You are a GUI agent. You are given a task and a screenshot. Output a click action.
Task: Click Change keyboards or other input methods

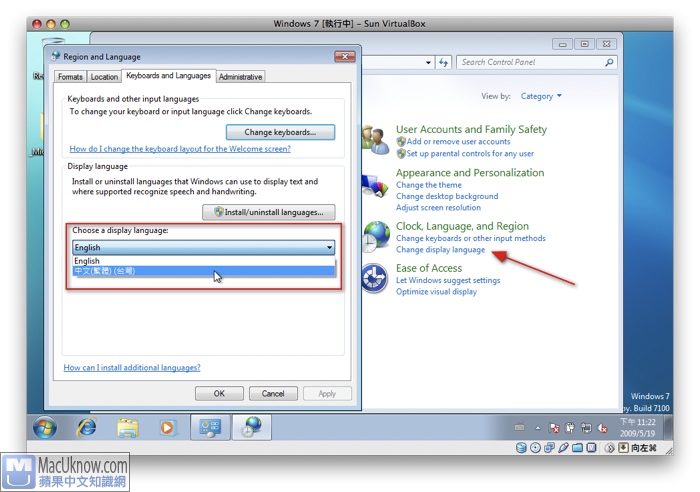471,238
